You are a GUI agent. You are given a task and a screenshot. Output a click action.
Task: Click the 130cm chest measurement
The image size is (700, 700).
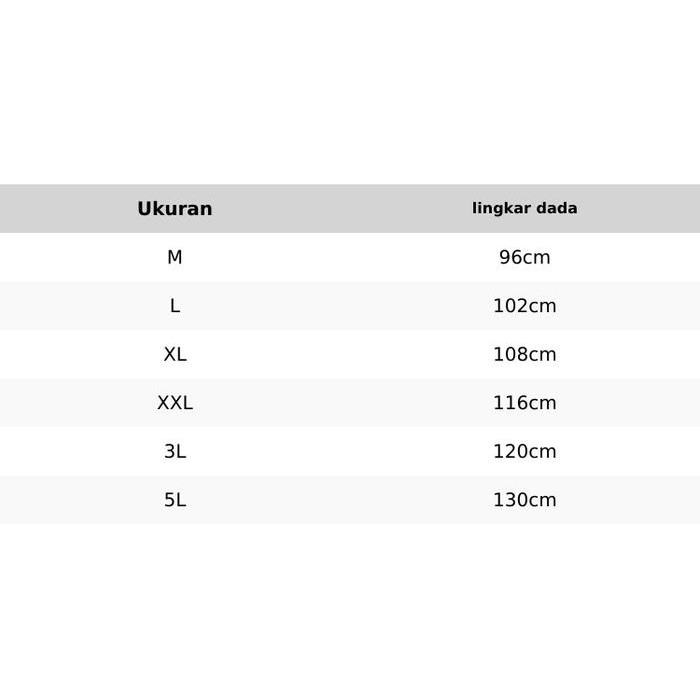pos(524,500)
